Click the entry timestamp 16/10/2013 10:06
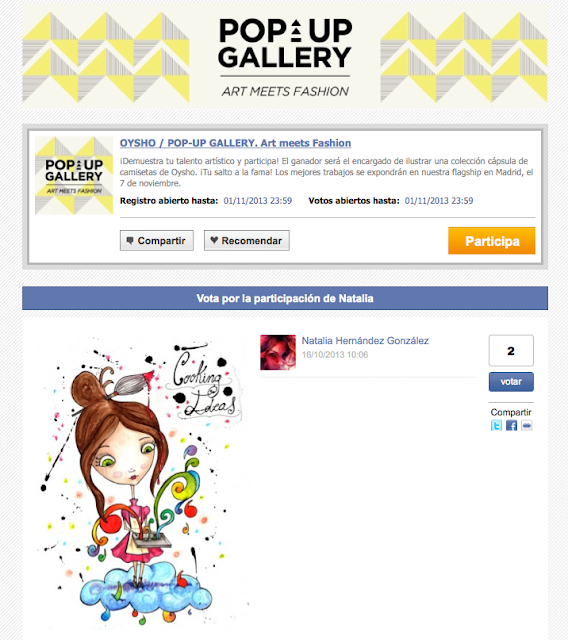568x640 pixels. [335, 355]
